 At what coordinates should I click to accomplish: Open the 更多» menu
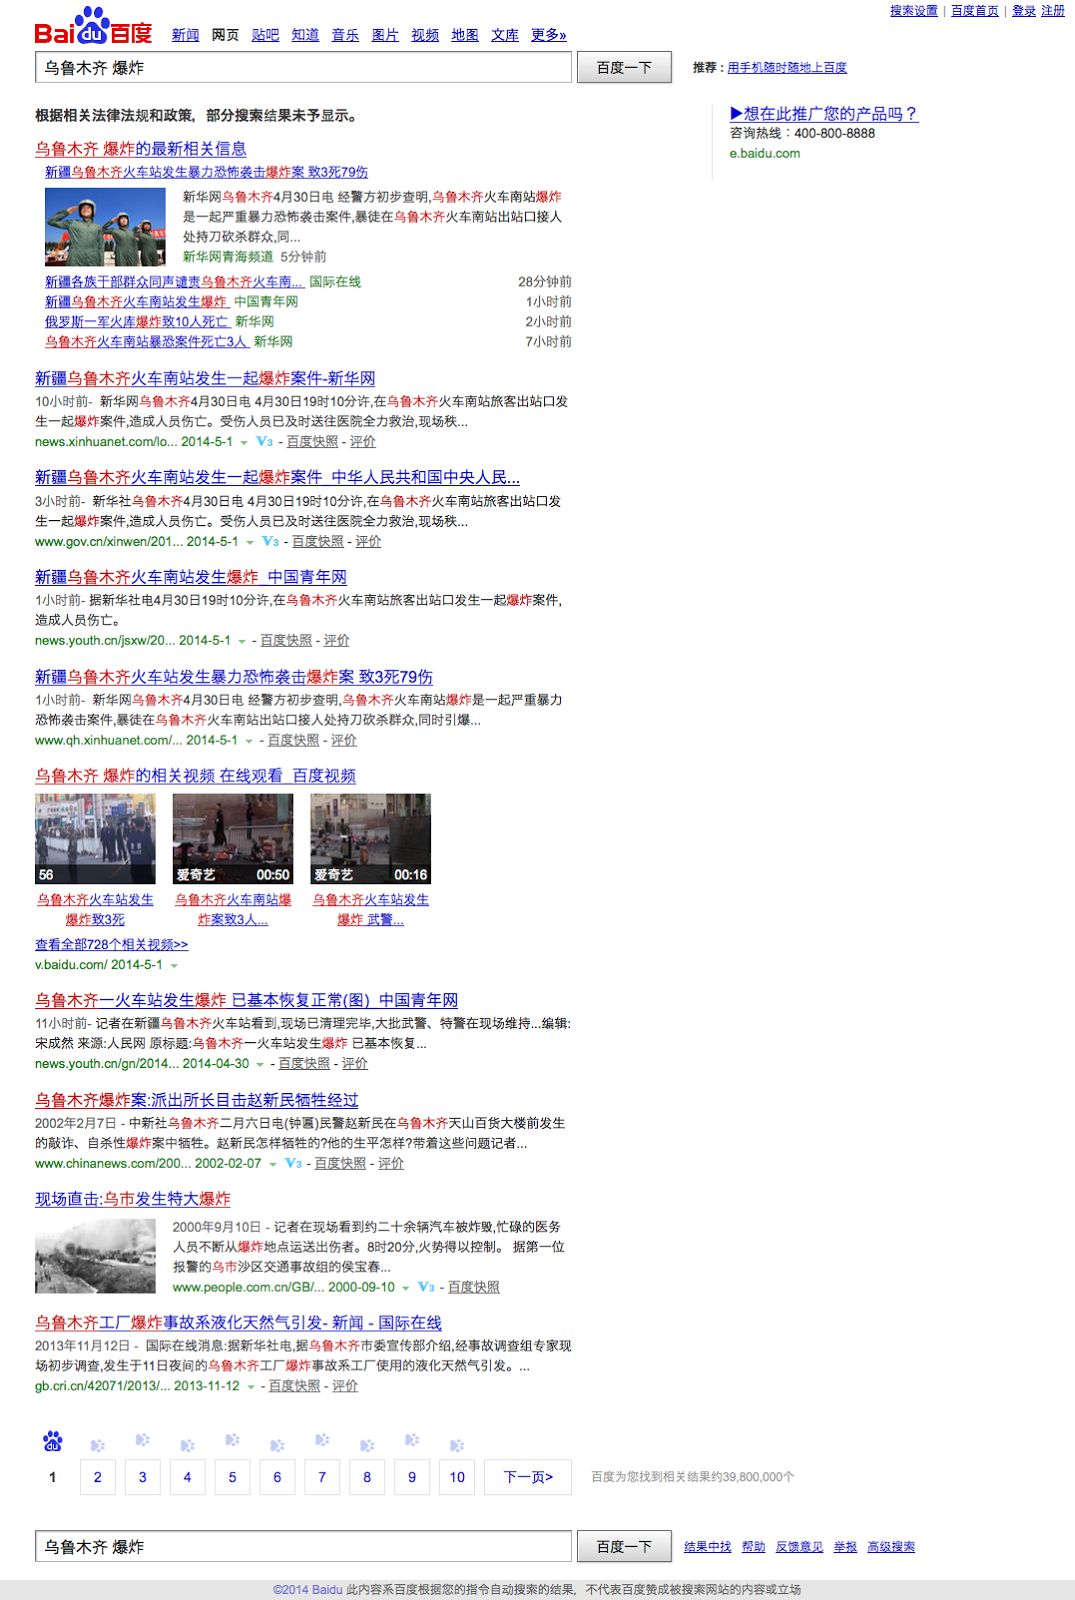(x=549, y=35)
